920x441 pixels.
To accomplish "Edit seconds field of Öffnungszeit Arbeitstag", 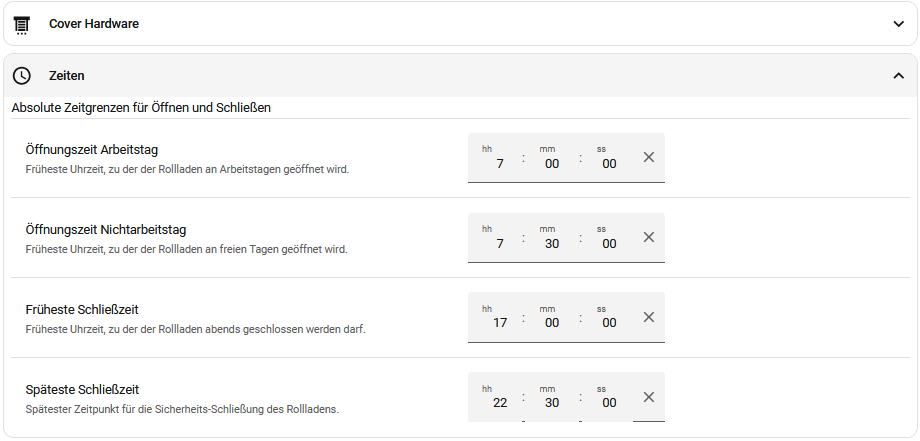I will [609, 158].
